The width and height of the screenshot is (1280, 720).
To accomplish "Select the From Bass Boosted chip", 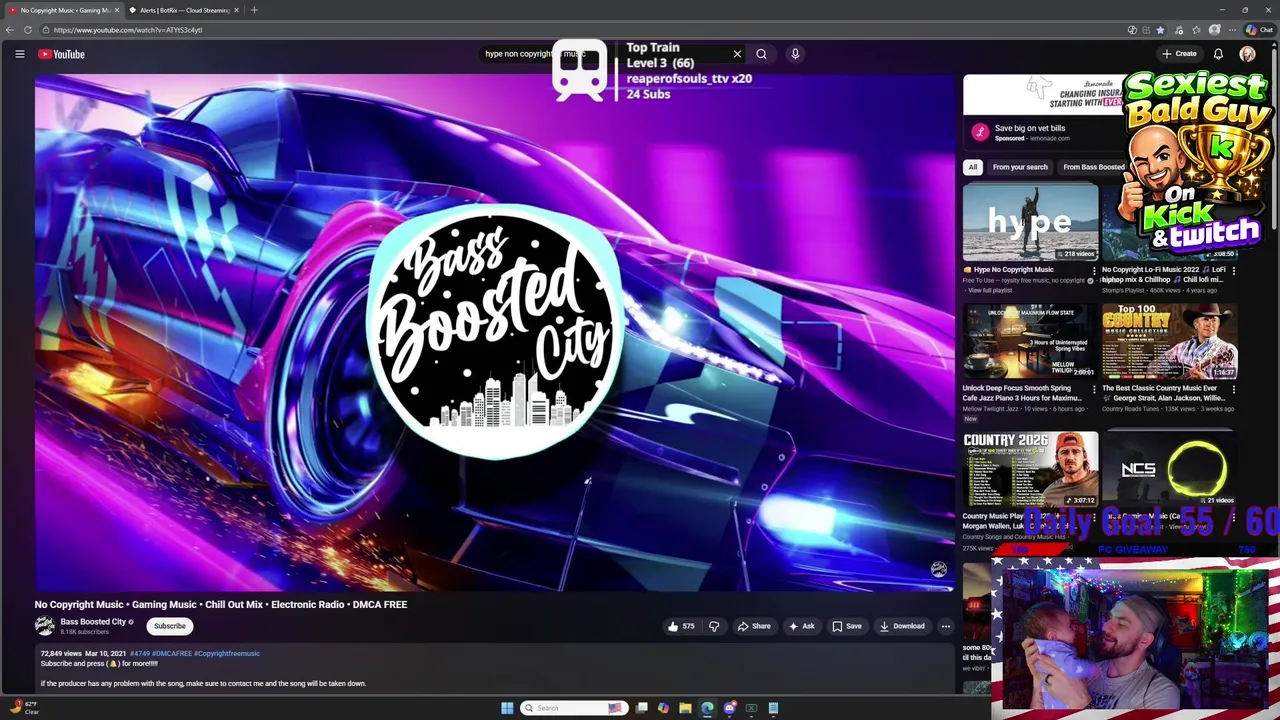I will click(1093, 167).
